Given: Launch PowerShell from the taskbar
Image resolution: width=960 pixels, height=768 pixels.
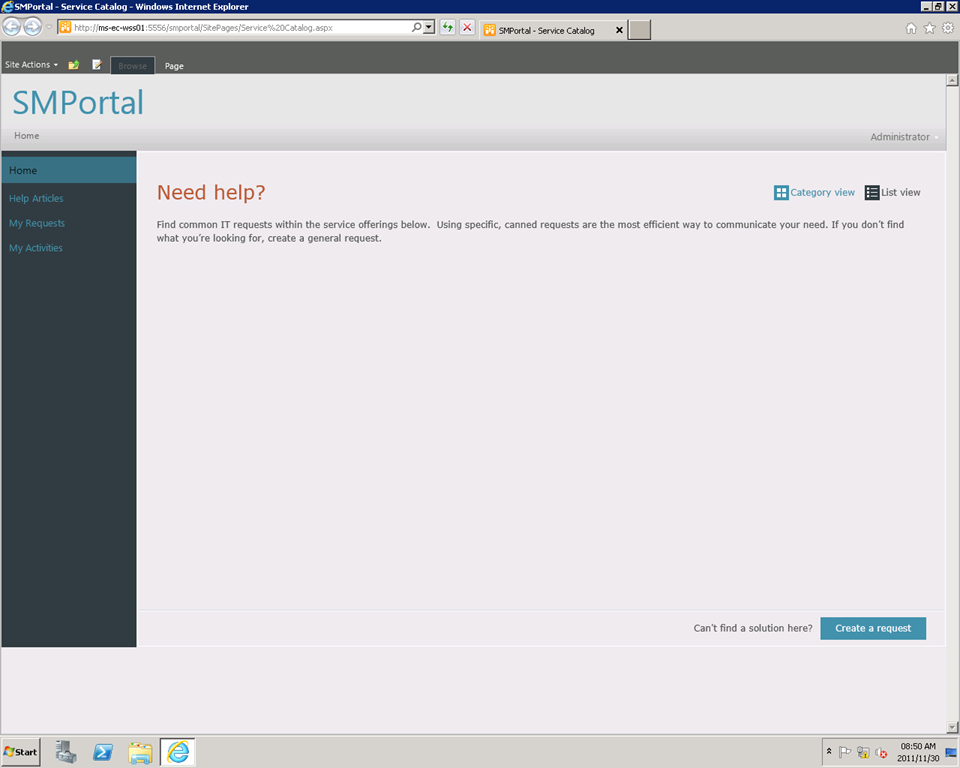Looking at the screenshot, I should coord(103,752).
